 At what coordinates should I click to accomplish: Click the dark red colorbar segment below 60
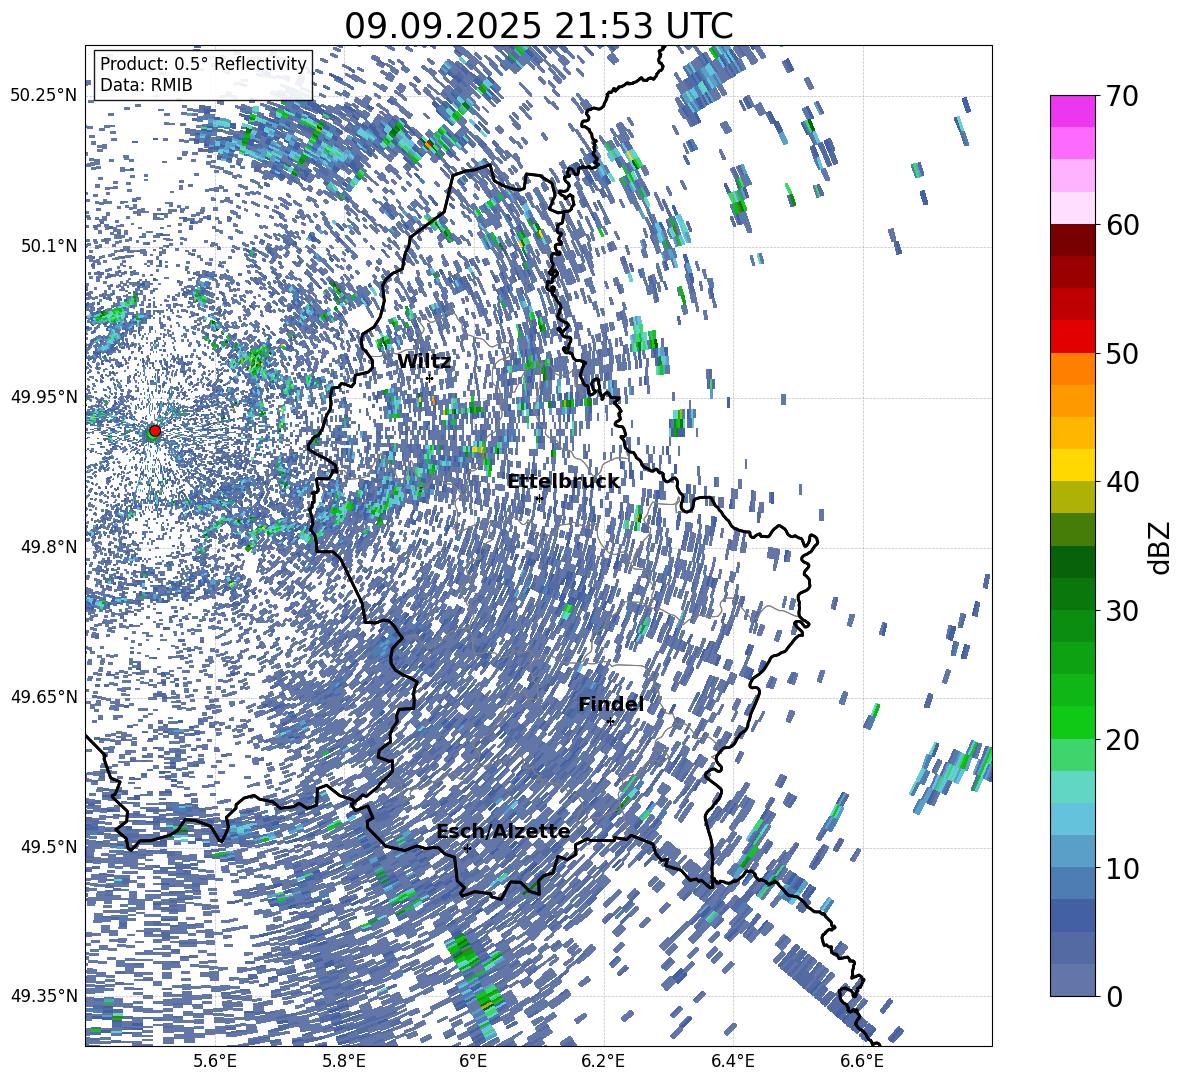(x=1073, y=240)
